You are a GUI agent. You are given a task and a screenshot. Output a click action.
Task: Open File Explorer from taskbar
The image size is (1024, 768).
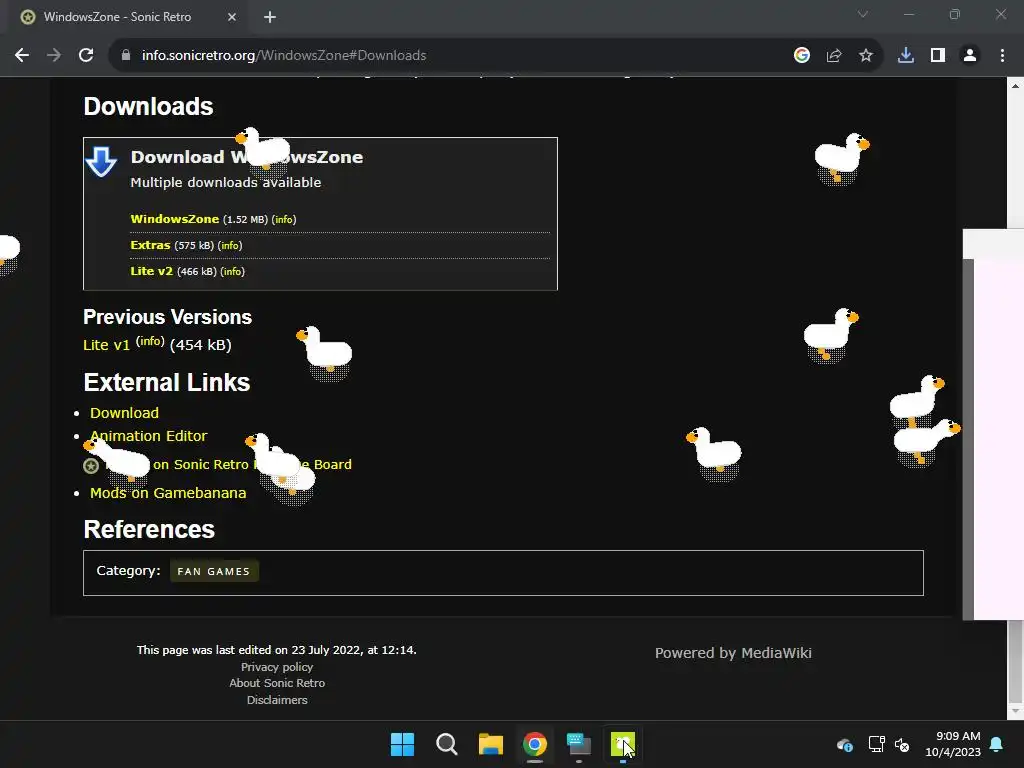click(x=490, y=744)
